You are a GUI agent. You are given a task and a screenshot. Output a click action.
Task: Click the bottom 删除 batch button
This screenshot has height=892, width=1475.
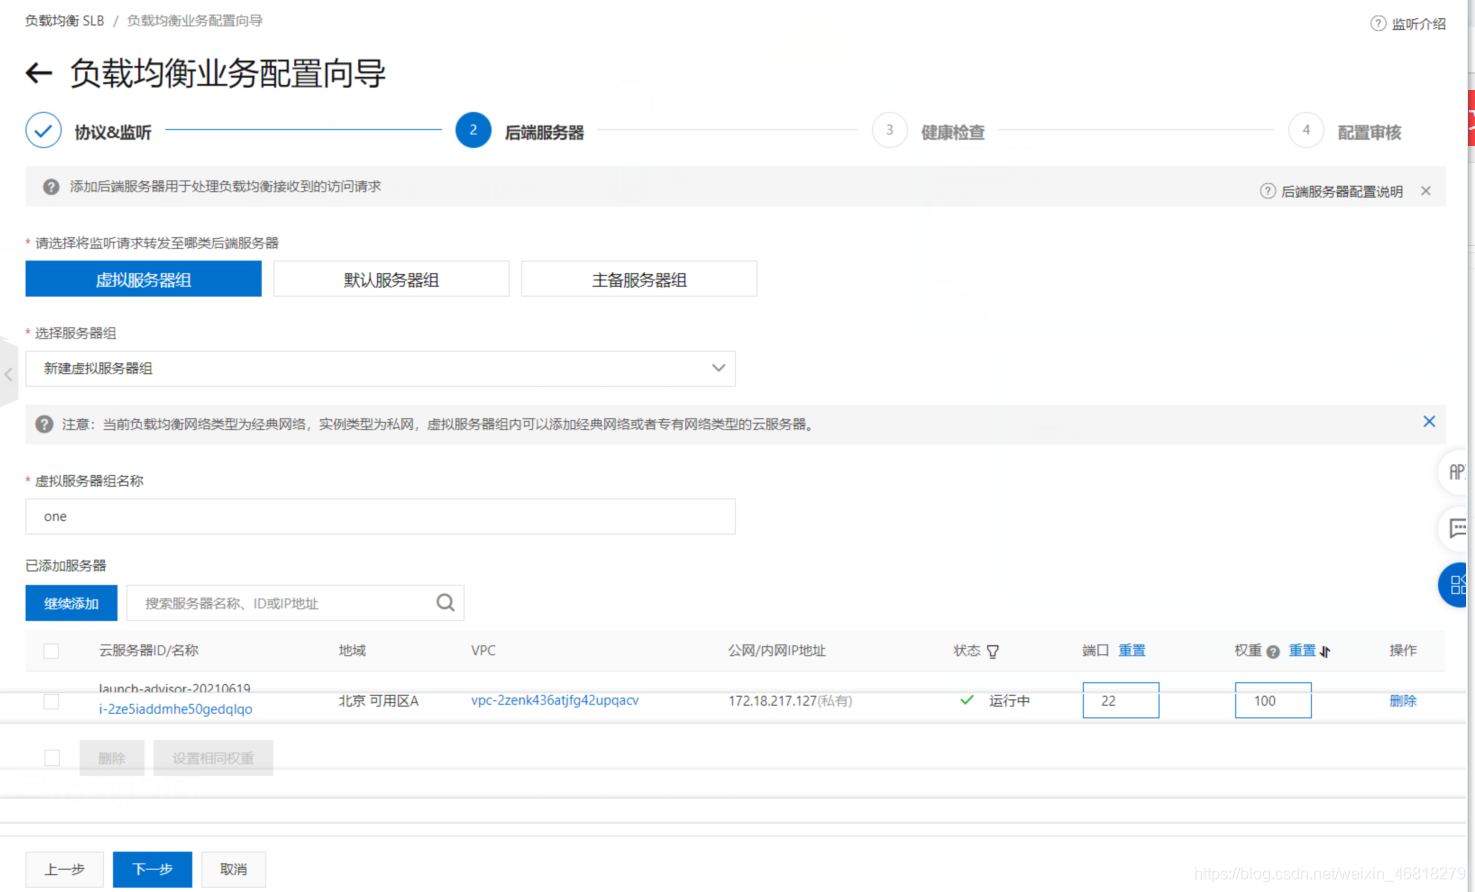[112, 758]
